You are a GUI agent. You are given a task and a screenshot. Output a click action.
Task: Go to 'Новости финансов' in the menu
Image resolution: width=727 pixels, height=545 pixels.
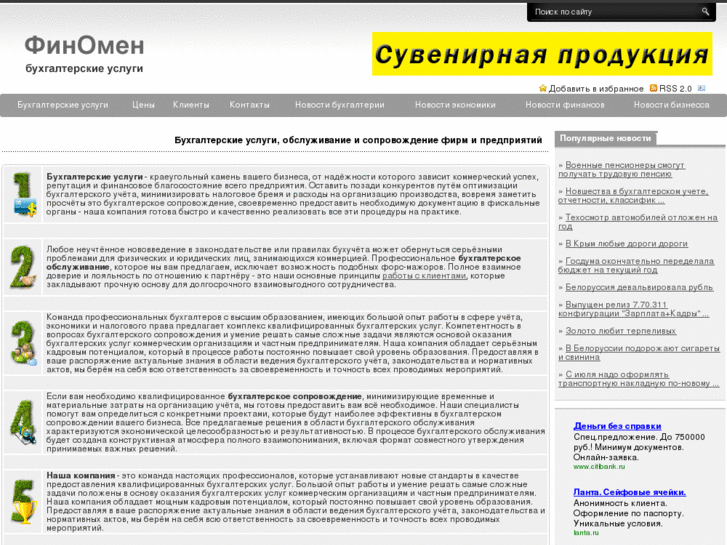tap(565, 105)
